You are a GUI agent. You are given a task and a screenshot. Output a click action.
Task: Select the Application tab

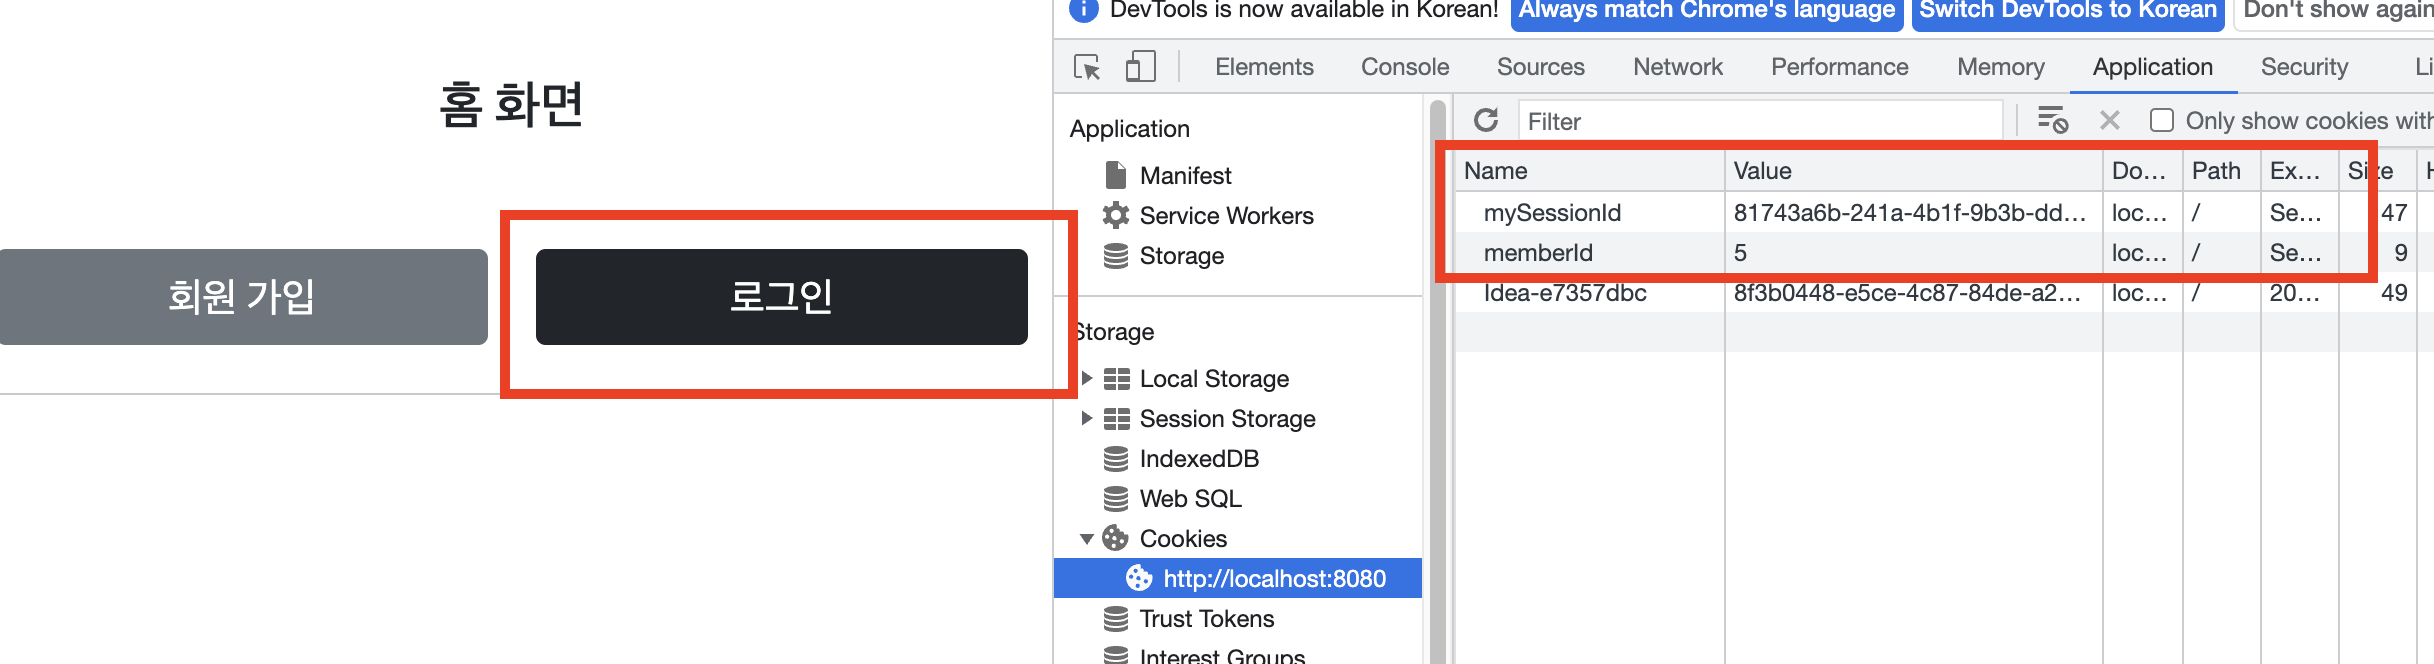2153,67
